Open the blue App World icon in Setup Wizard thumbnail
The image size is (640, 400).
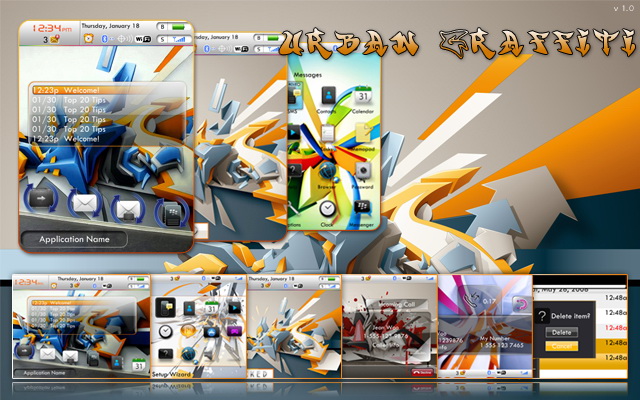tap(211, 331)
